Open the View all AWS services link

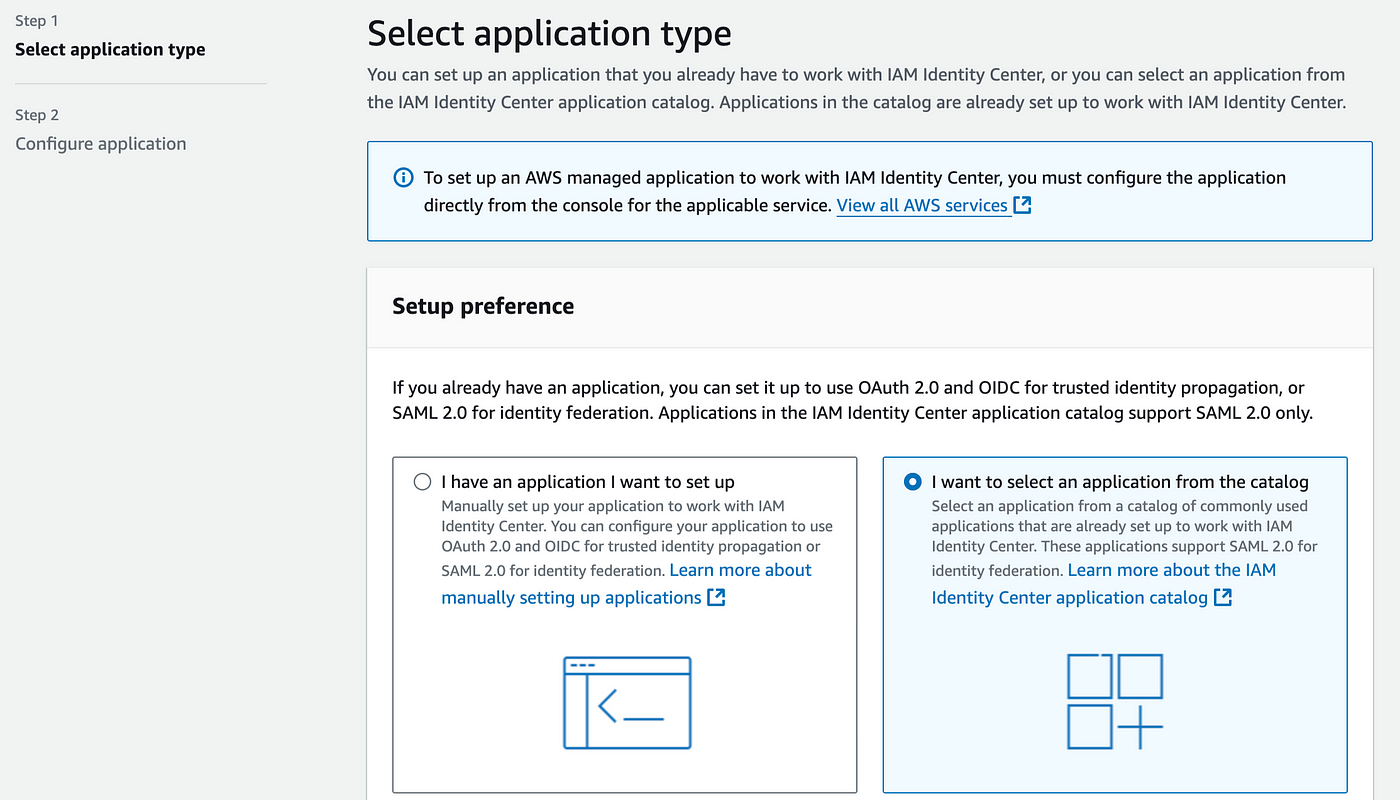[x=922, y=205]
